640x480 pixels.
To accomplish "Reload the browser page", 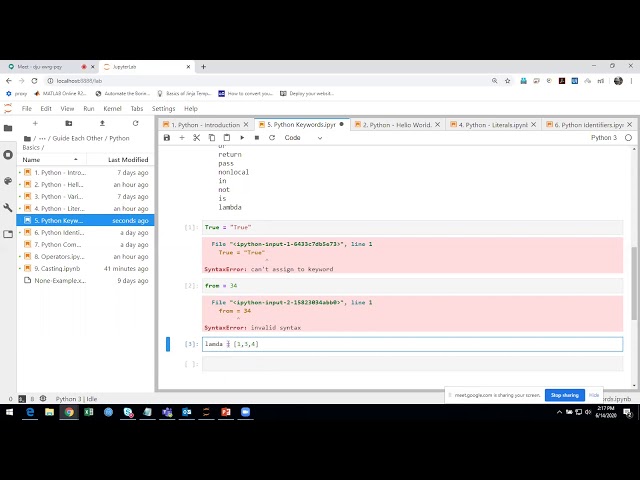I will click(x=34, y=81).
